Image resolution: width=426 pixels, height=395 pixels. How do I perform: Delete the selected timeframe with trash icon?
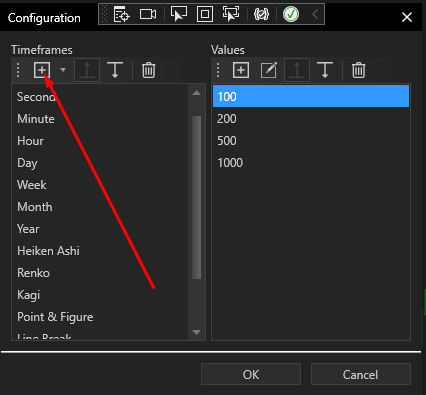[149, 70]
